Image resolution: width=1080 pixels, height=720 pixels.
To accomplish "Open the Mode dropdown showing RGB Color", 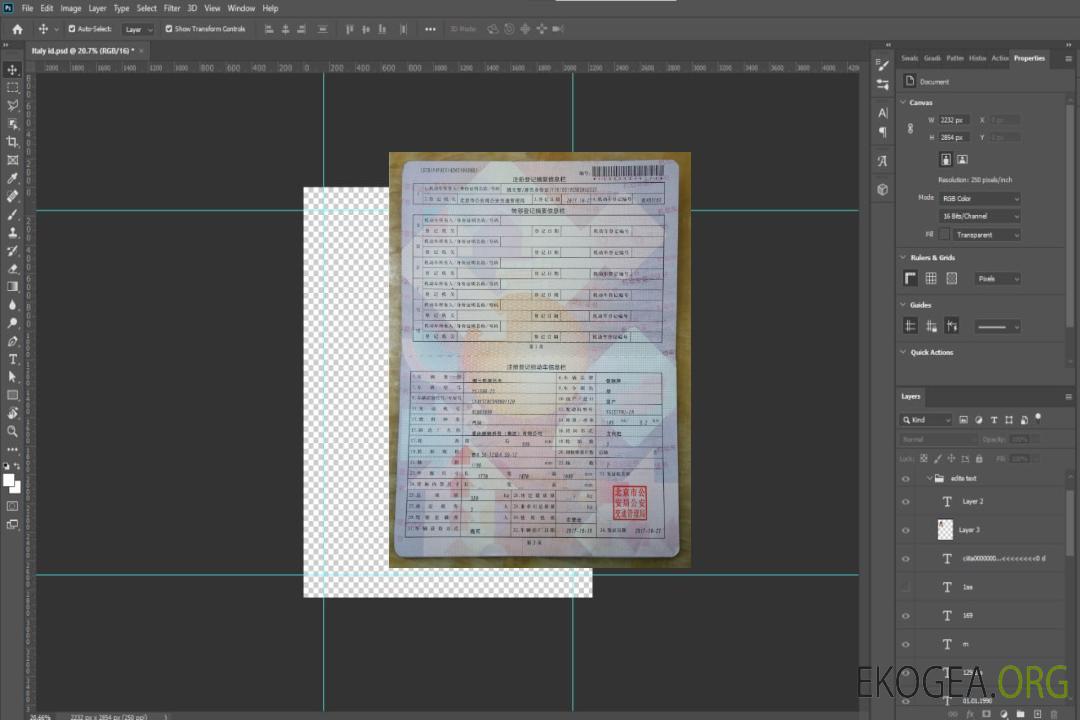I will 980,199.
